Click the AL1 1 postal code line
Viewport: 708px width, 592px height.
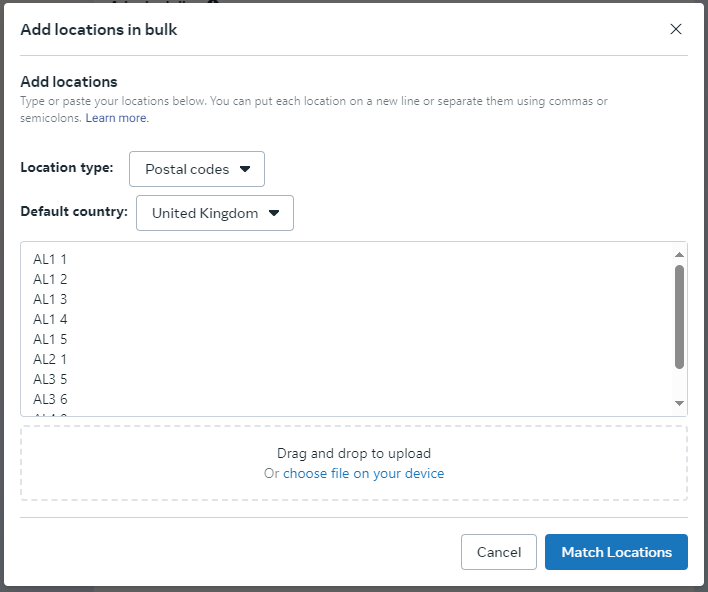point(50,259)
